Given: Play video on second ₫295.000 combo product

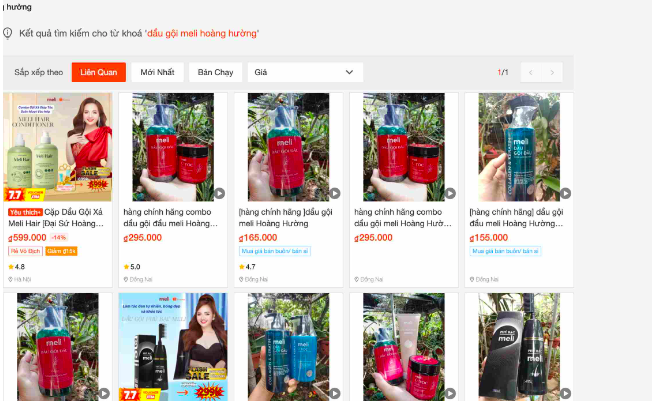Looking at the screenshot, I should pos(450,194).
